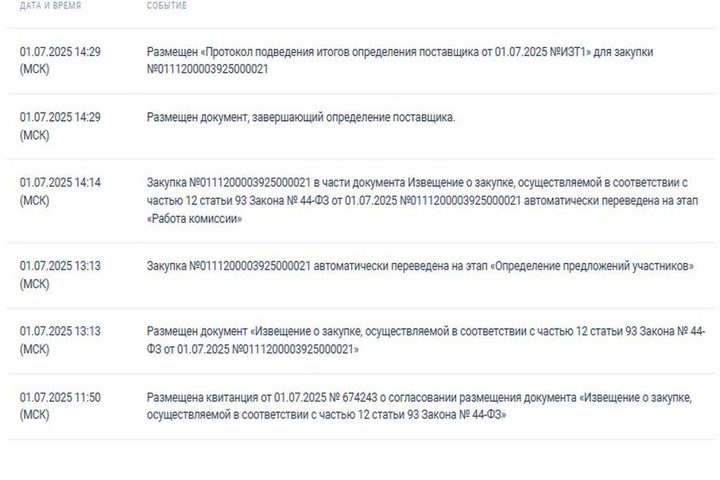Click the «Определение предложений участников» stage text

[x=589, y=267]
